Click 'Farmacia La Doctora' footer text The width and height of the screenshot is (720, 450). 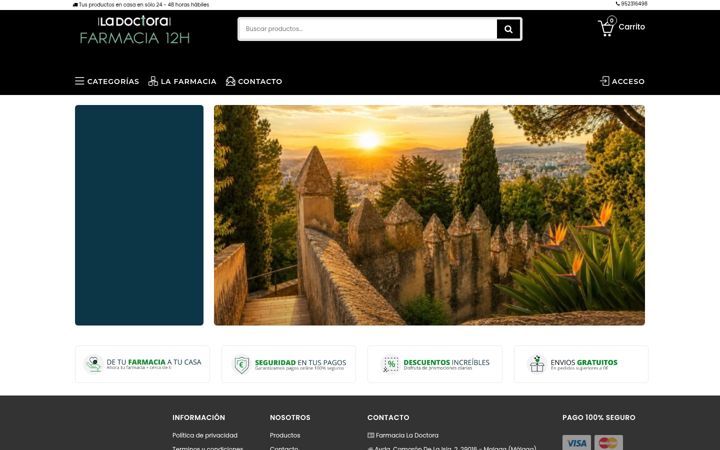407,435
